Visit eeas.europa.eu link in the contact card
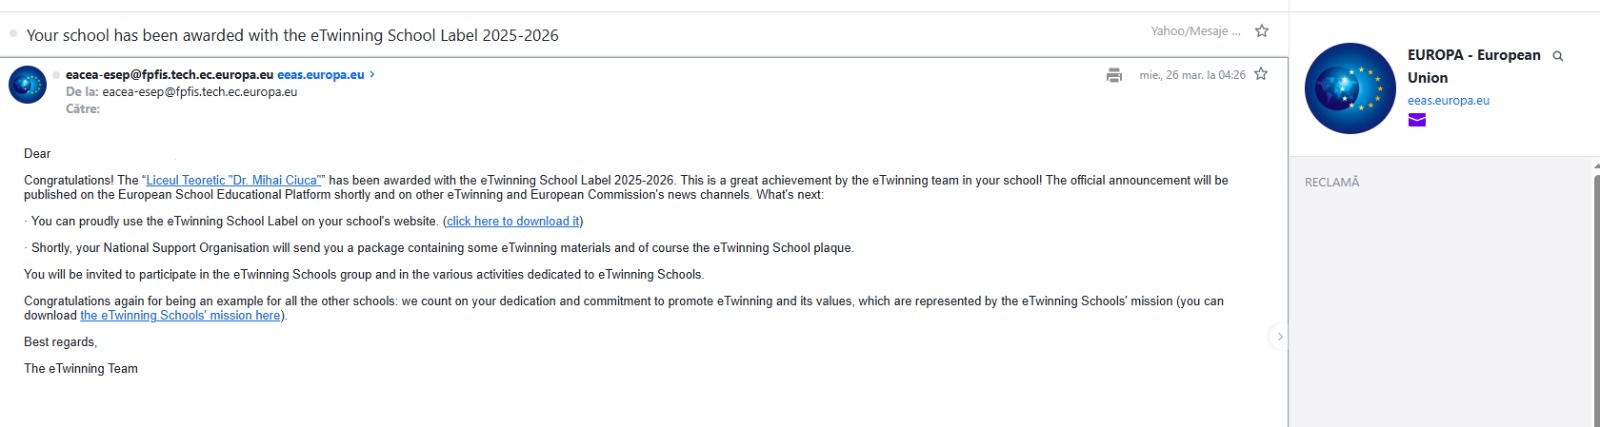This screenshot has height=427, width=1600. [x=1448, y=100]
